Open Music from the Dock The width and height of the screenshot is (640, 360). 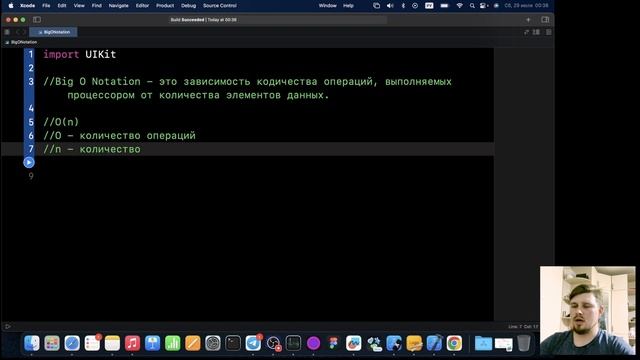click(132, 343)
